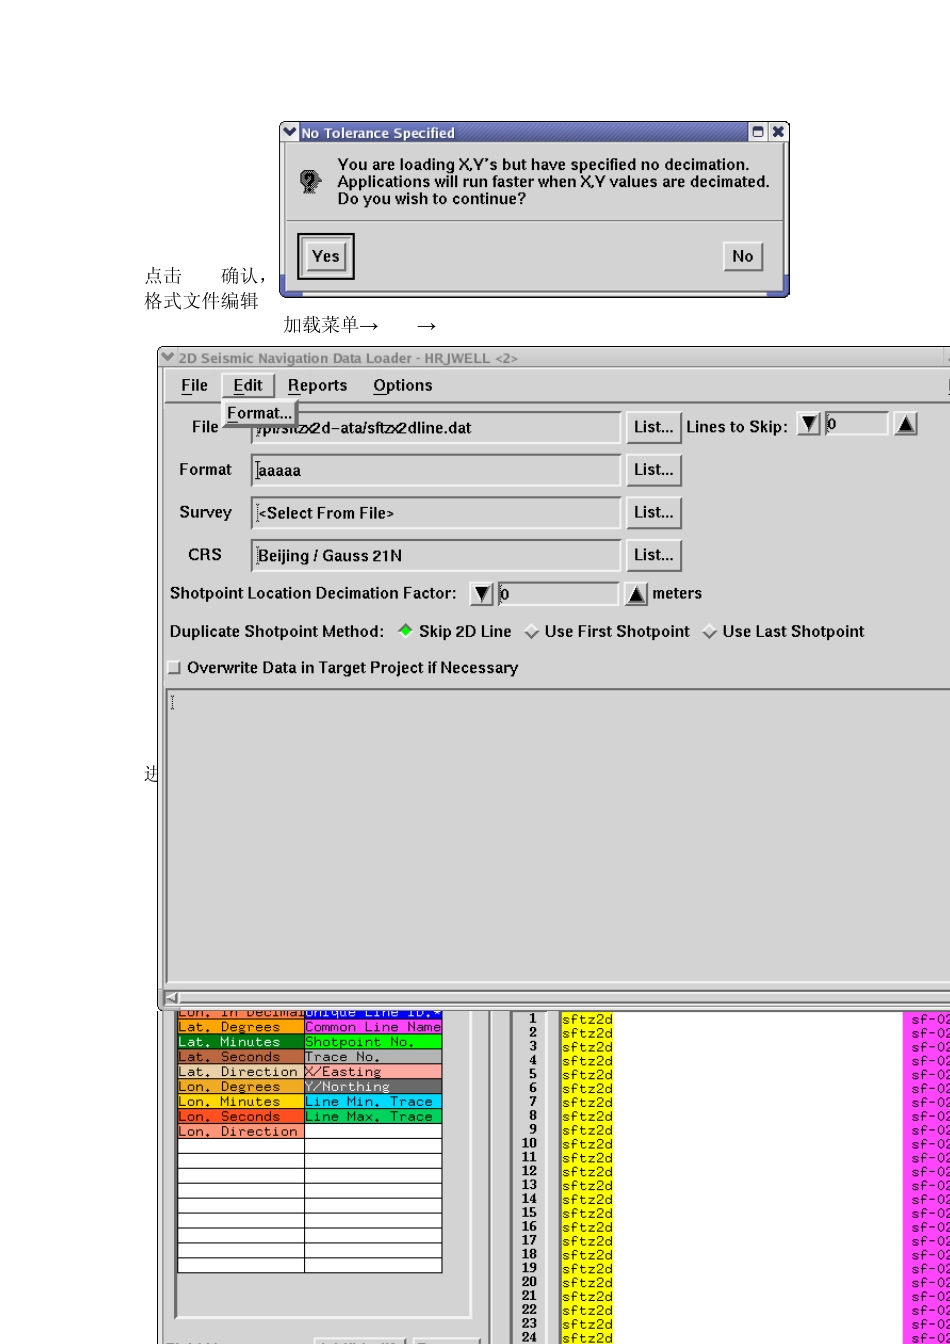Select Lon. Direction salmon field
Image resolution: width=950 pixels, height=1344 pixels.
point(240,1132)
